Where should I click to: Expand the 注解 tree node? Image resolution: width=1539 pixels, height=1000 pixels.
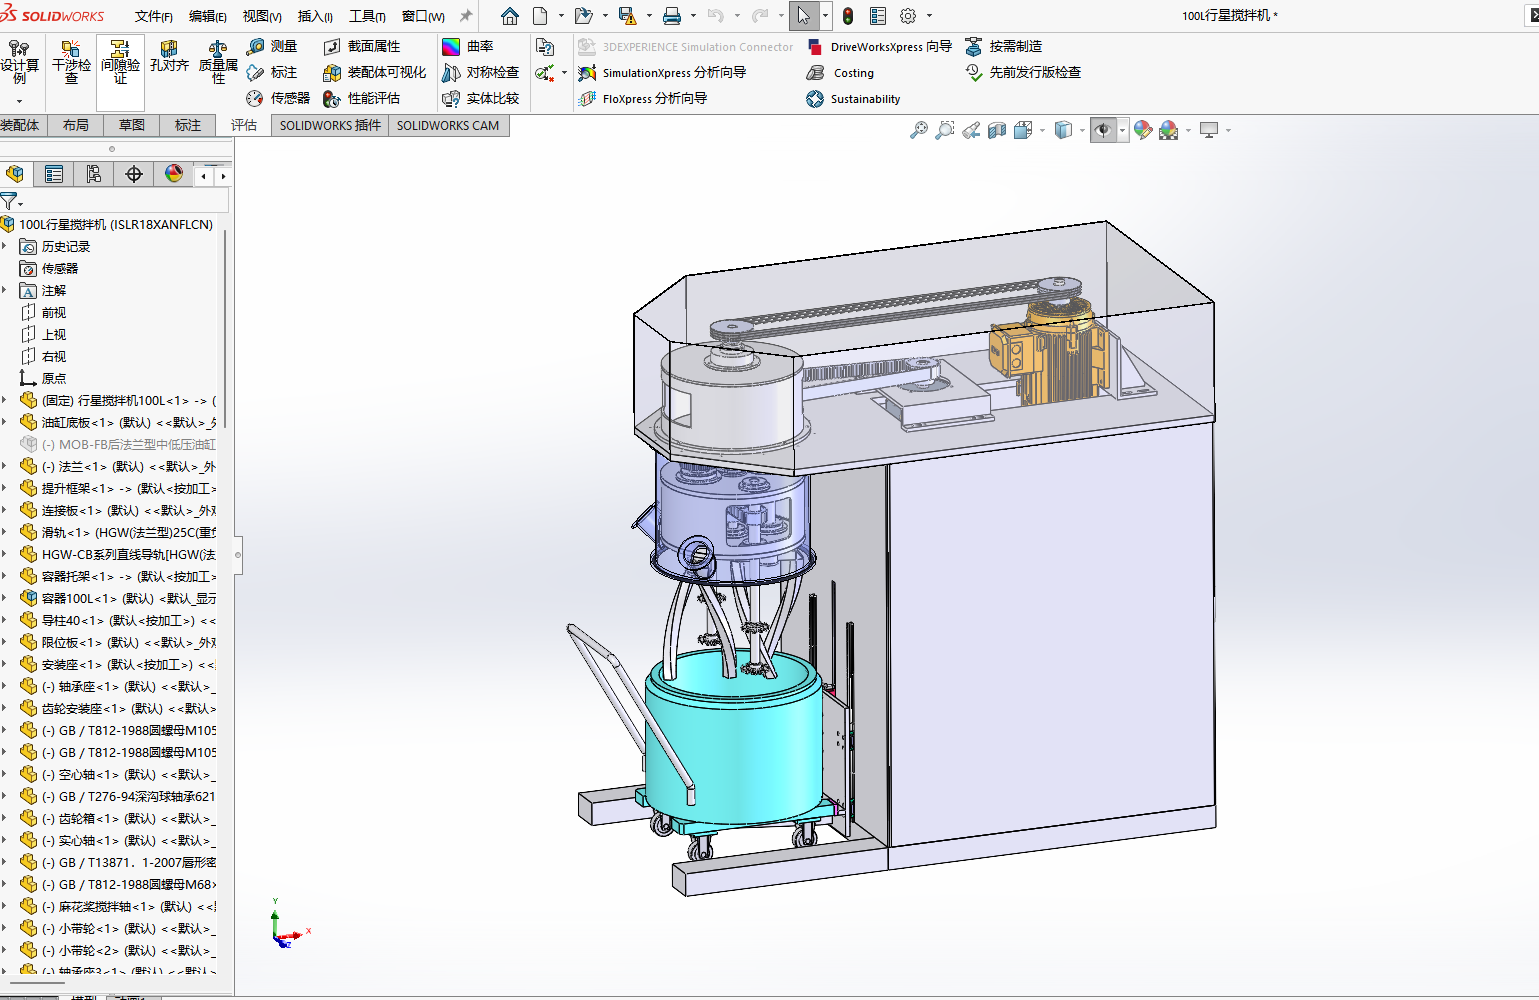pos(5,290)
